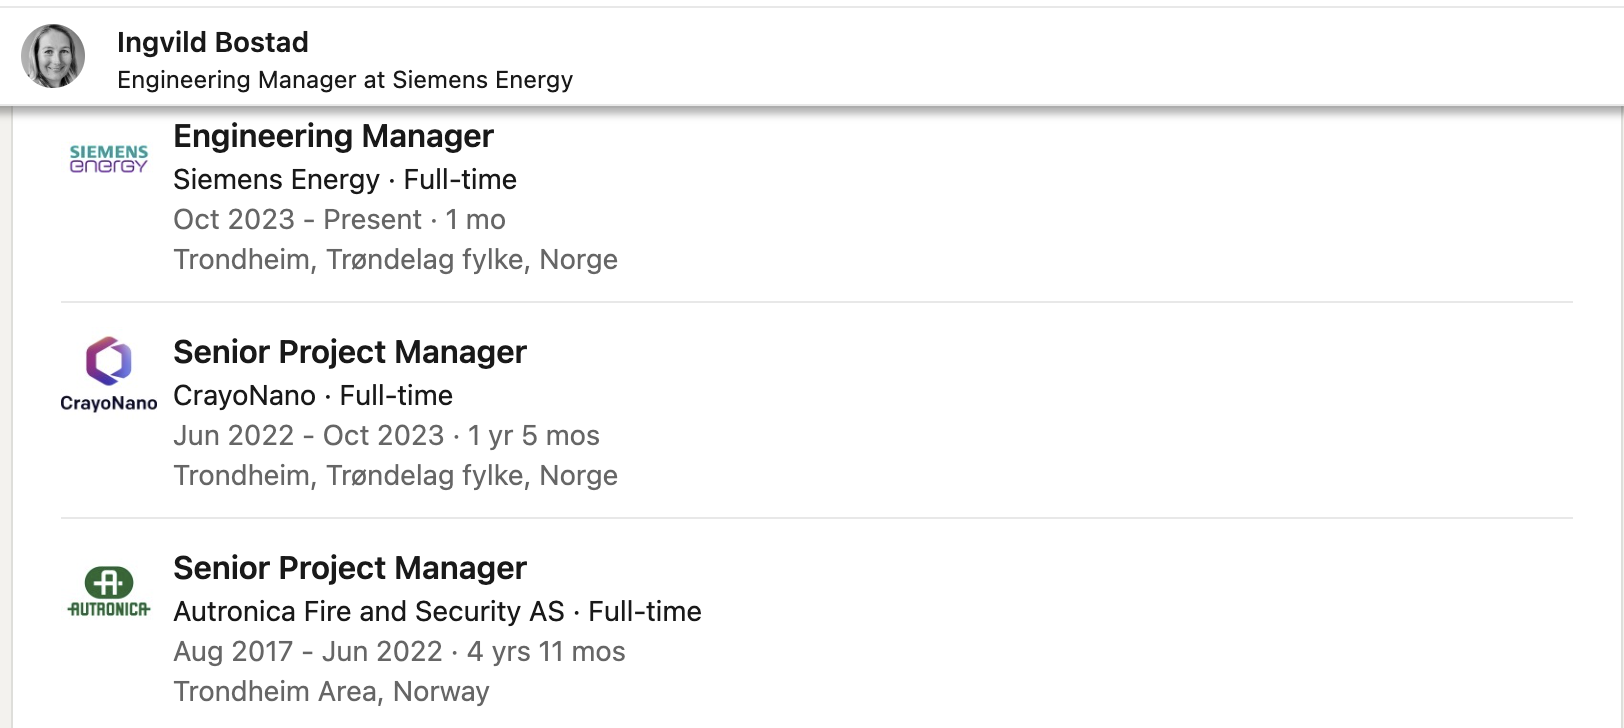
Task: Click the name Ingvild Bostad in header
Action: click(212, 42)
